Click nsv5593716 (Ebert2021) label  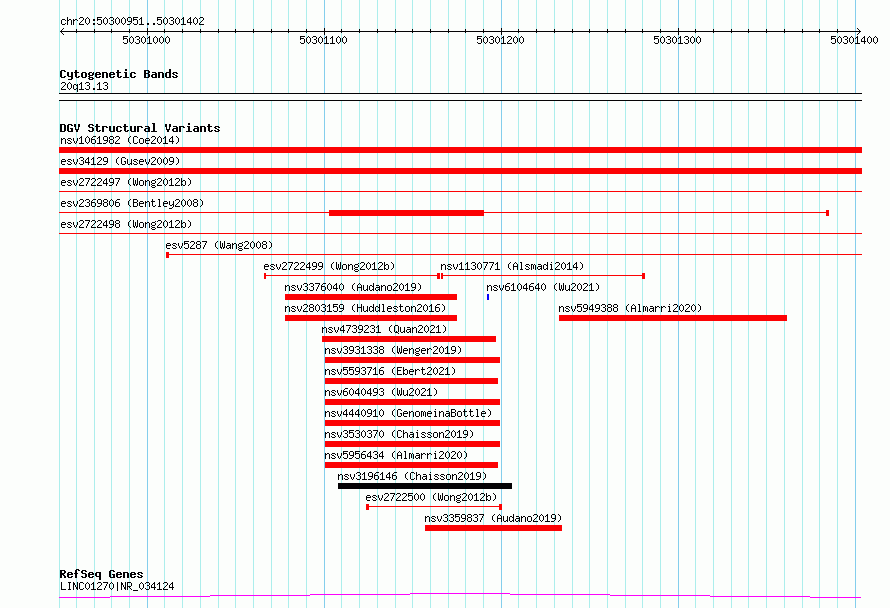point(390,371)
